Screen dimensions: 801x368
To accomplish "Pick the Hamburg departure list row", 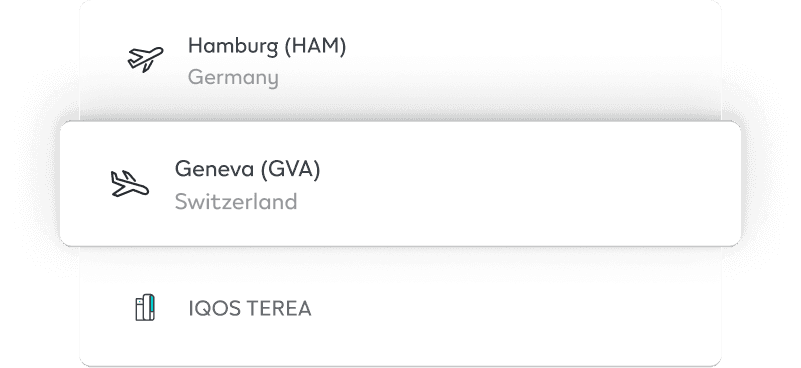I will pyautogui.click(x=400, y=61).
